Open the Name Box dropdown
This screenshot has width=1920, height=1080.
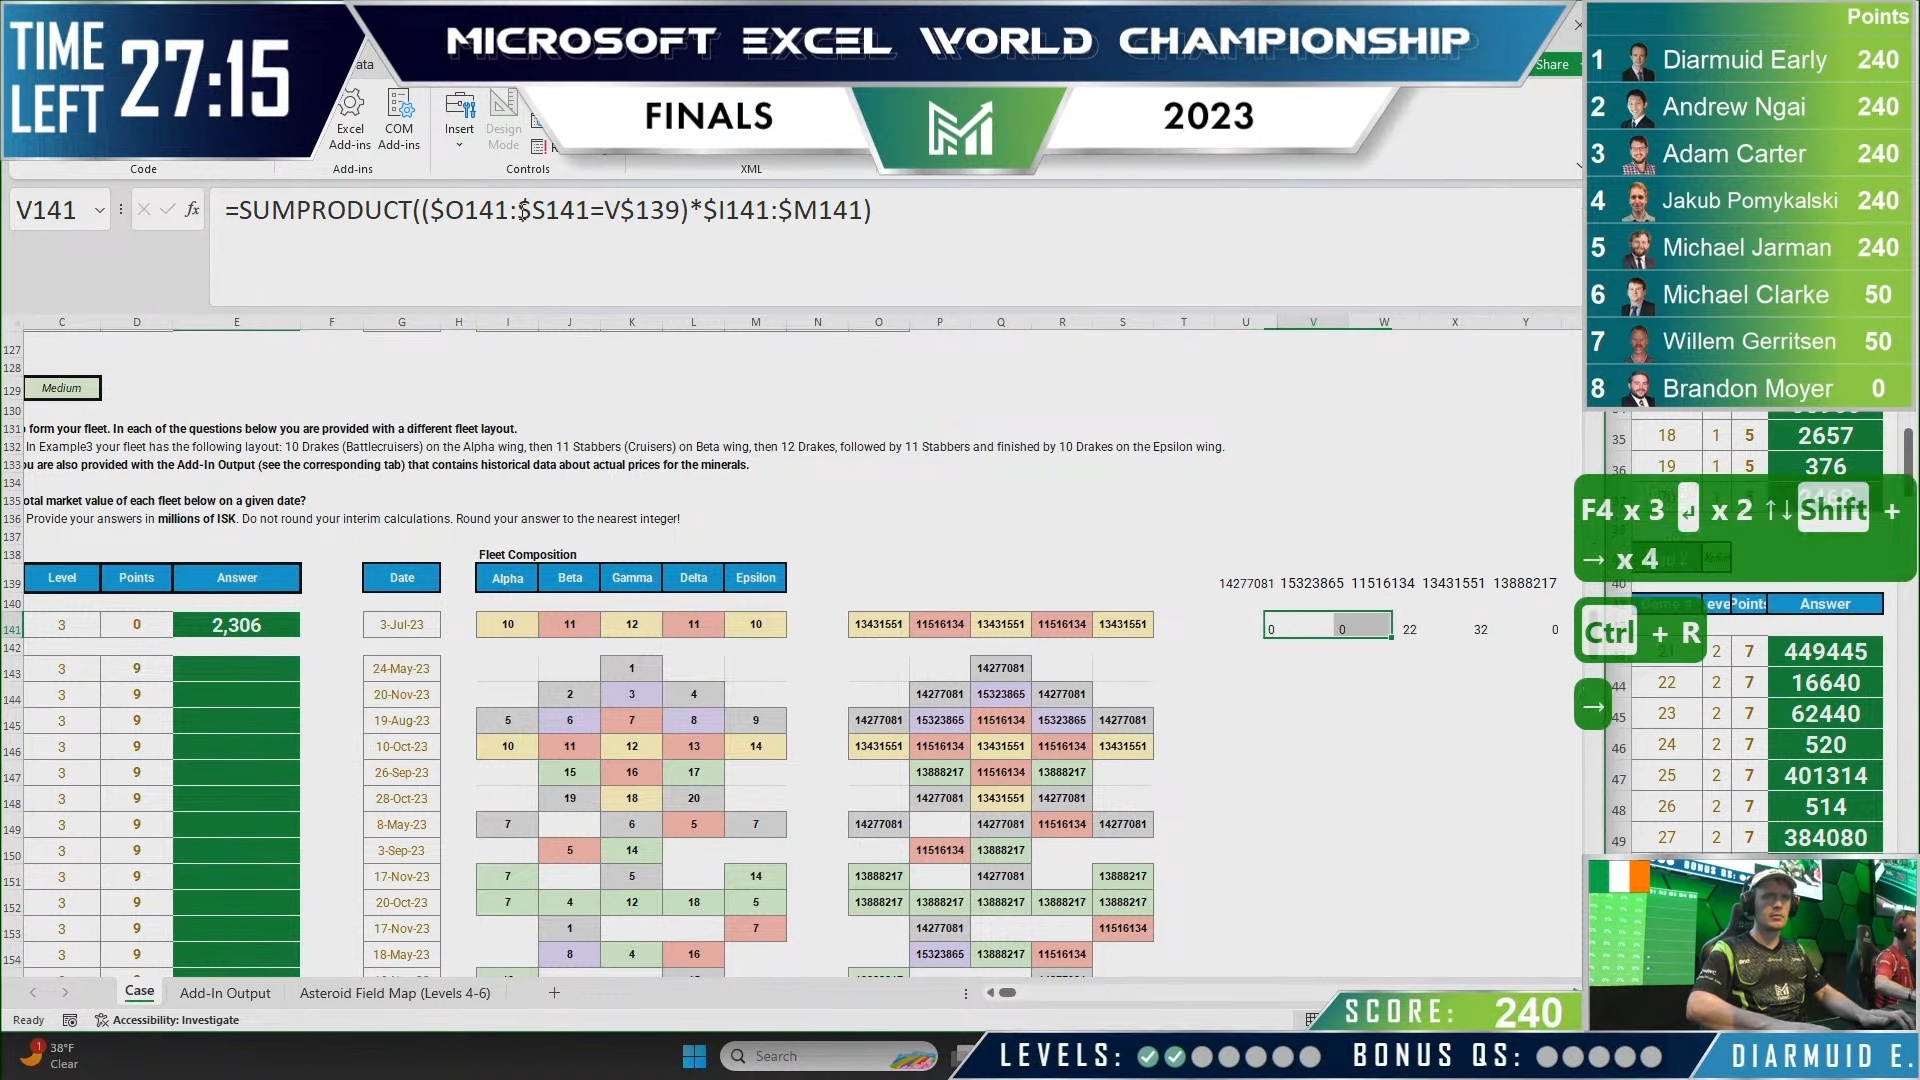[x=97, y=209]
